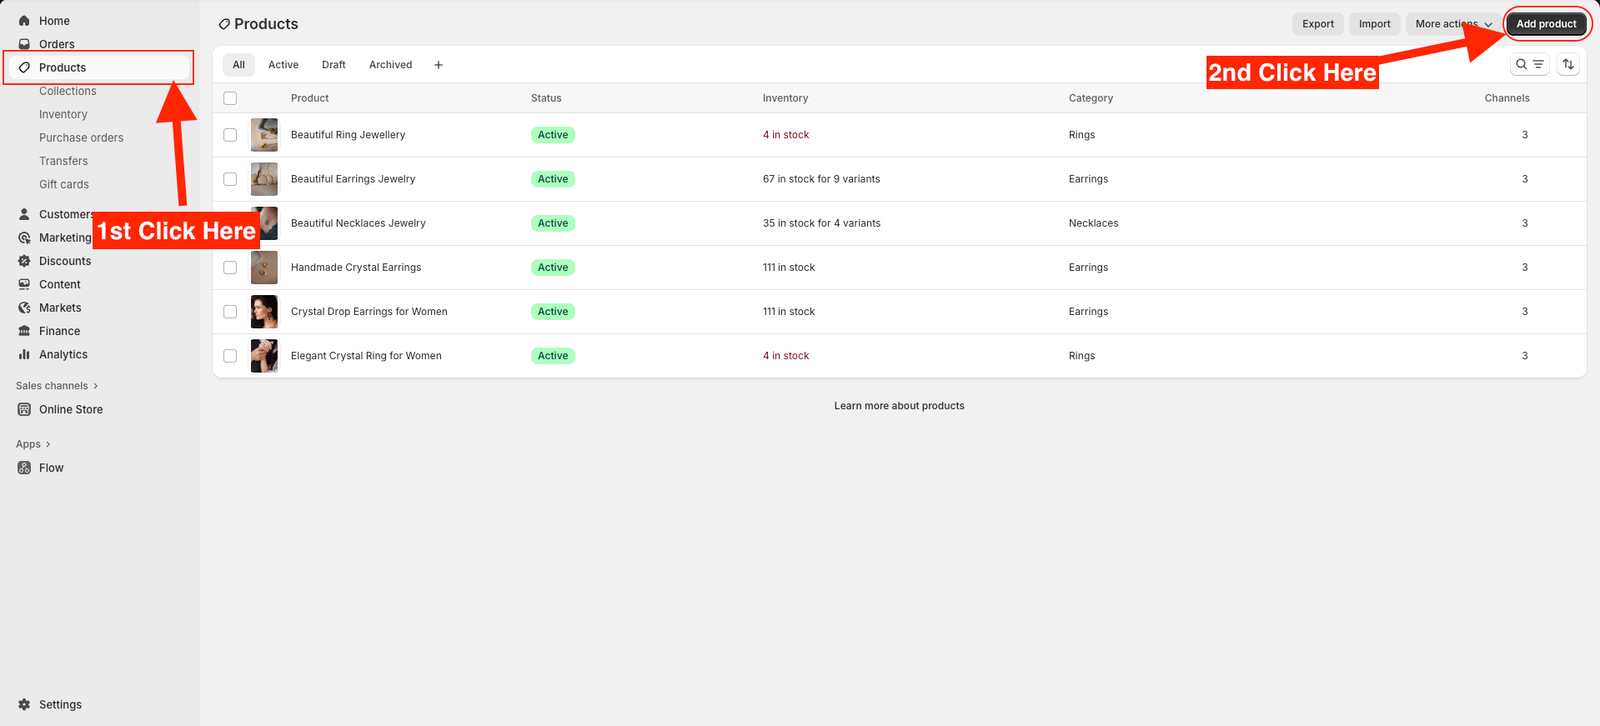Click the Analytics bar chart icon
This screenshot has height=726, width=1600.
coord(24,355)
